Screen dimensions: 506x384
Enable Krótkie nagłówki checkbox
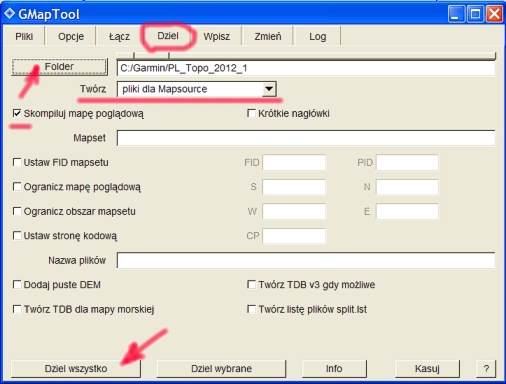coord(251,113)
